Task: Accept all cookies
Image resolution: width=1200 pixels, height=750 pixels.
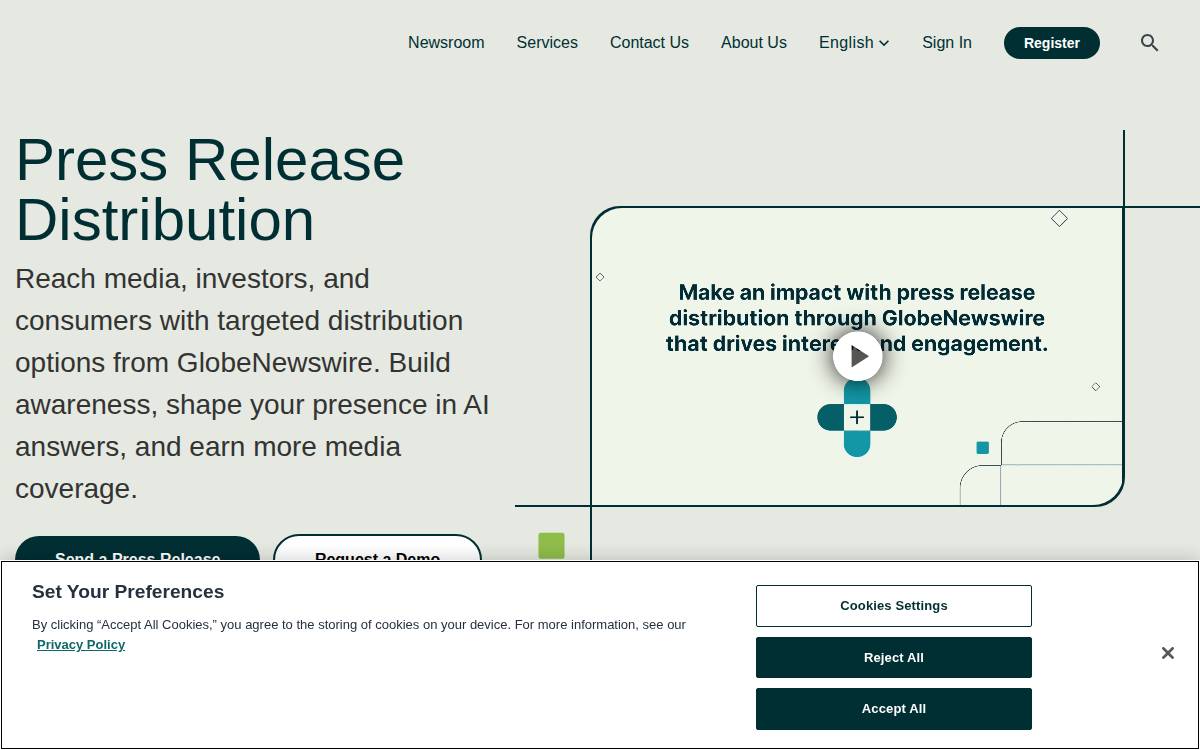Action: (894, 709)
